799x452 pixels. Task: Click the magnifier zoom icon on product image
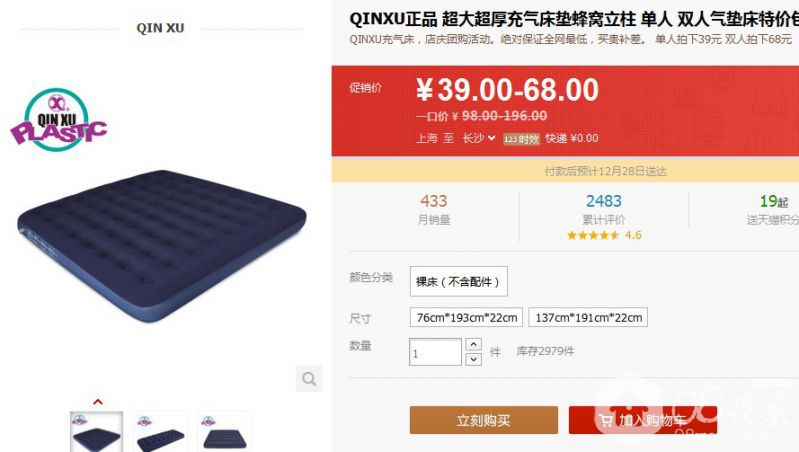click(x=309, y=379)
